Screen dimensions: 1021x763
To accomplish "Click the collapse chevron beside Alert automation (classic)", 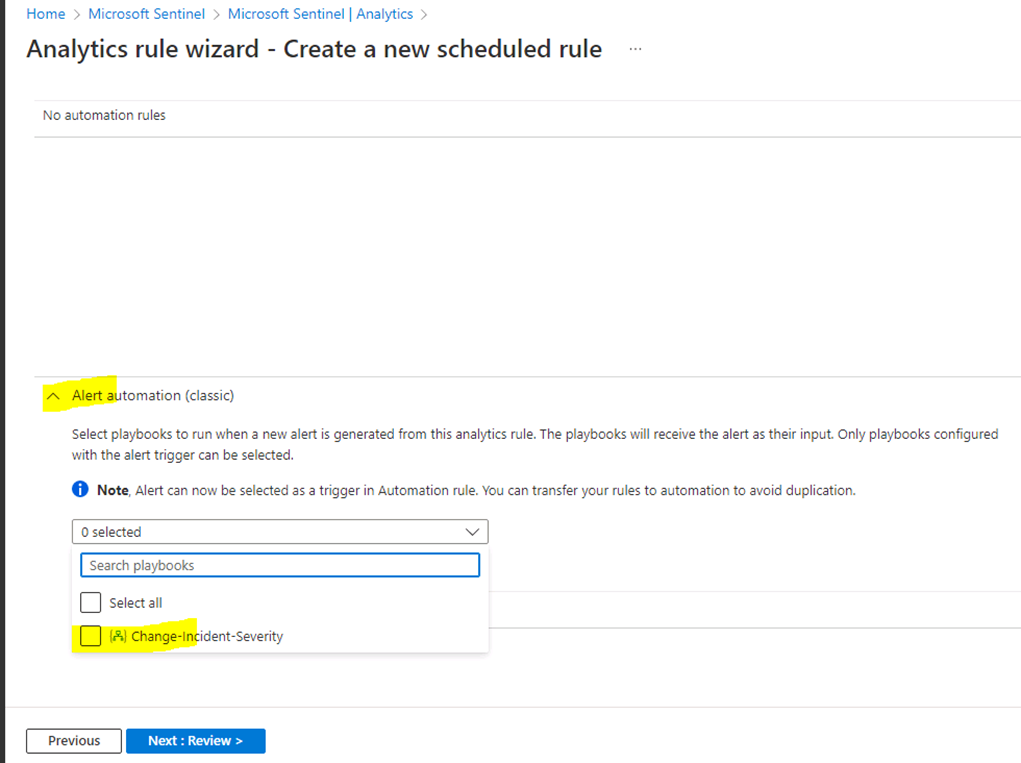I will click(x=52, y=395).
